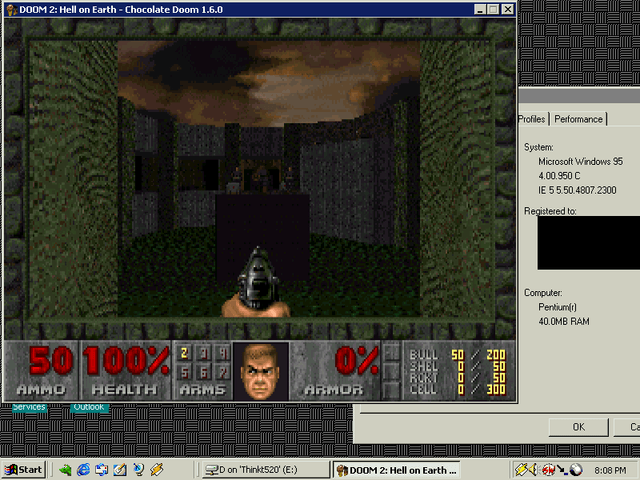Click the green Show Desktop quick launch icon
The height and width of the screenshot is (480, 640).
[65, 470]
